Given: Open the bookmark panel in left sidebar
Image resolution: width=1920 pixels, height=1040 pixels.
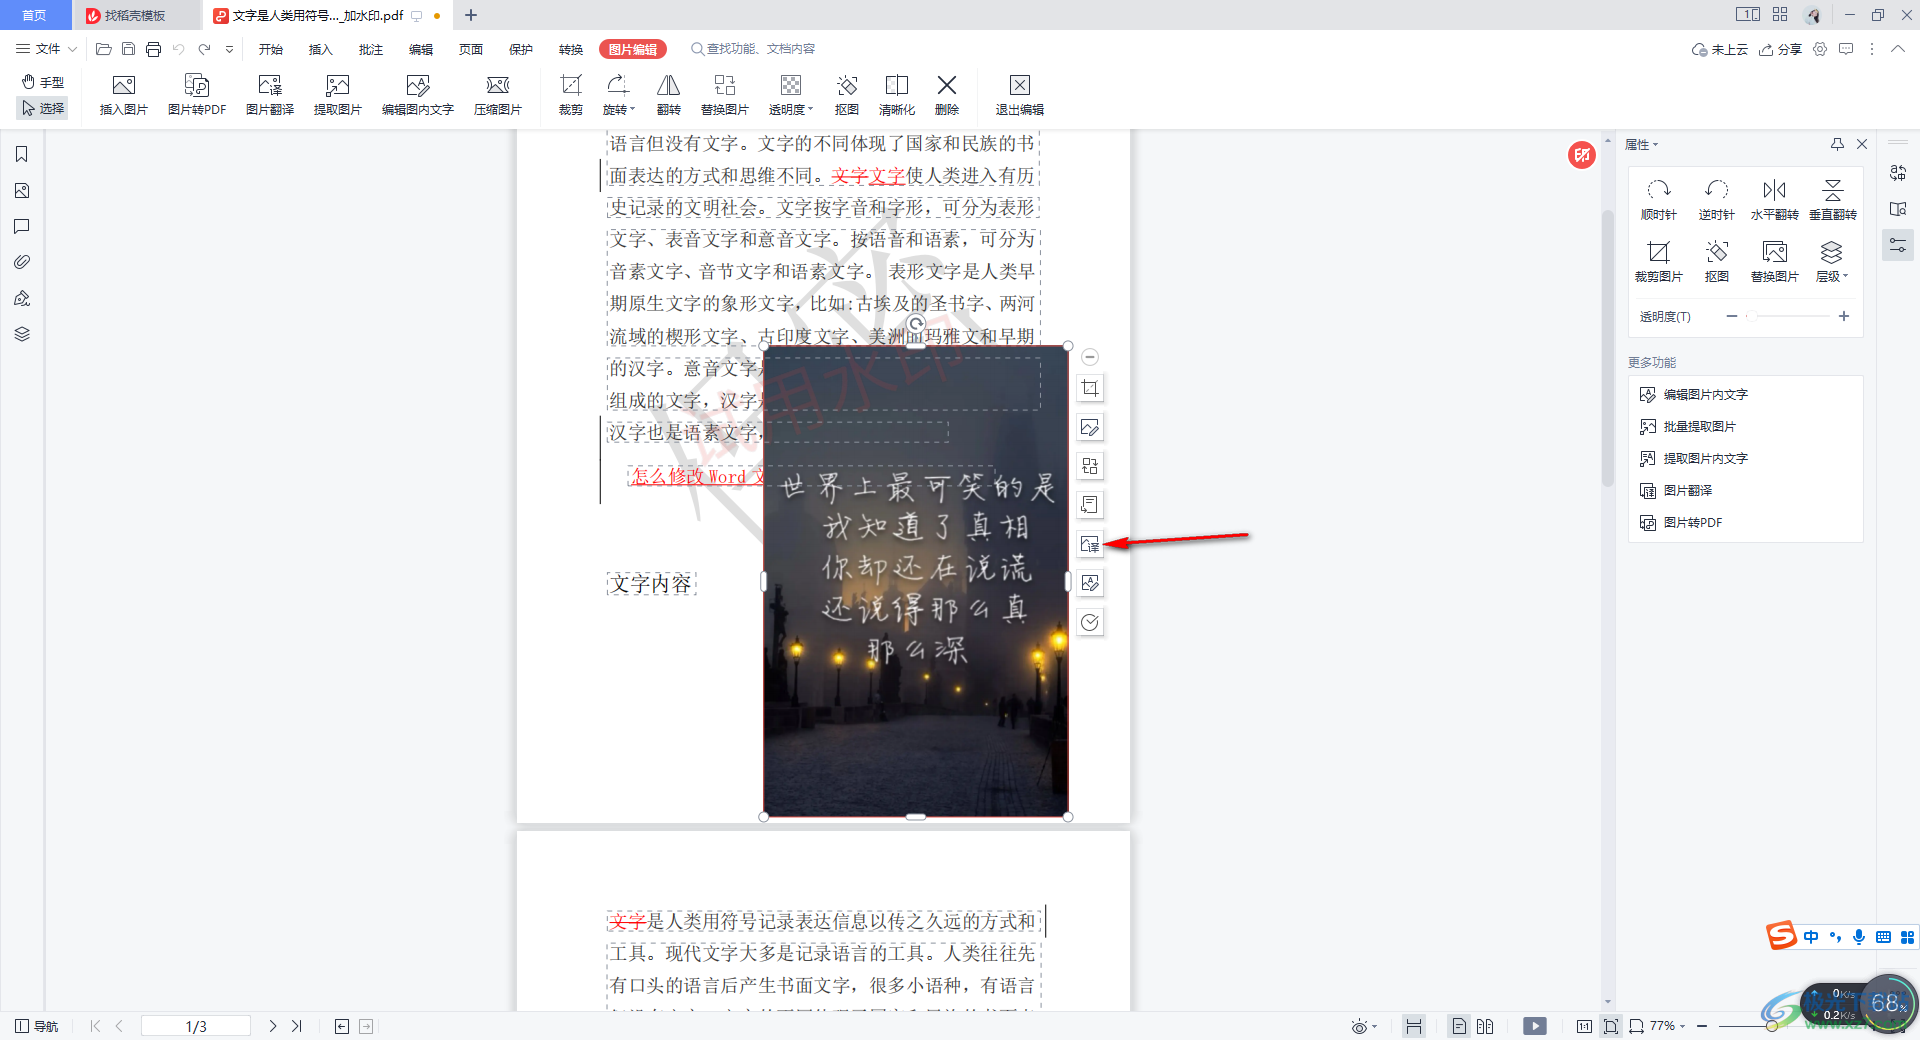Looking at the screenshot, I should point(22,154).
